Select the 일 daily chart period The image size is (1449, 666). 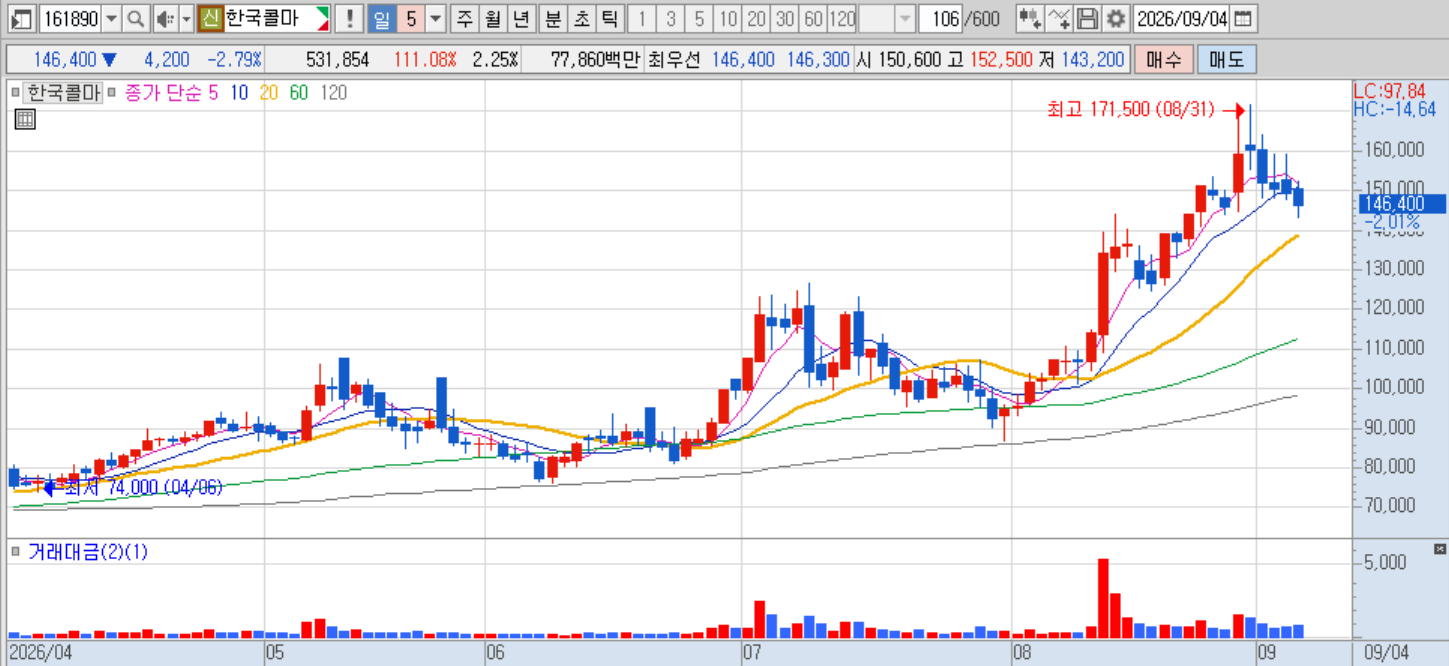382,18
